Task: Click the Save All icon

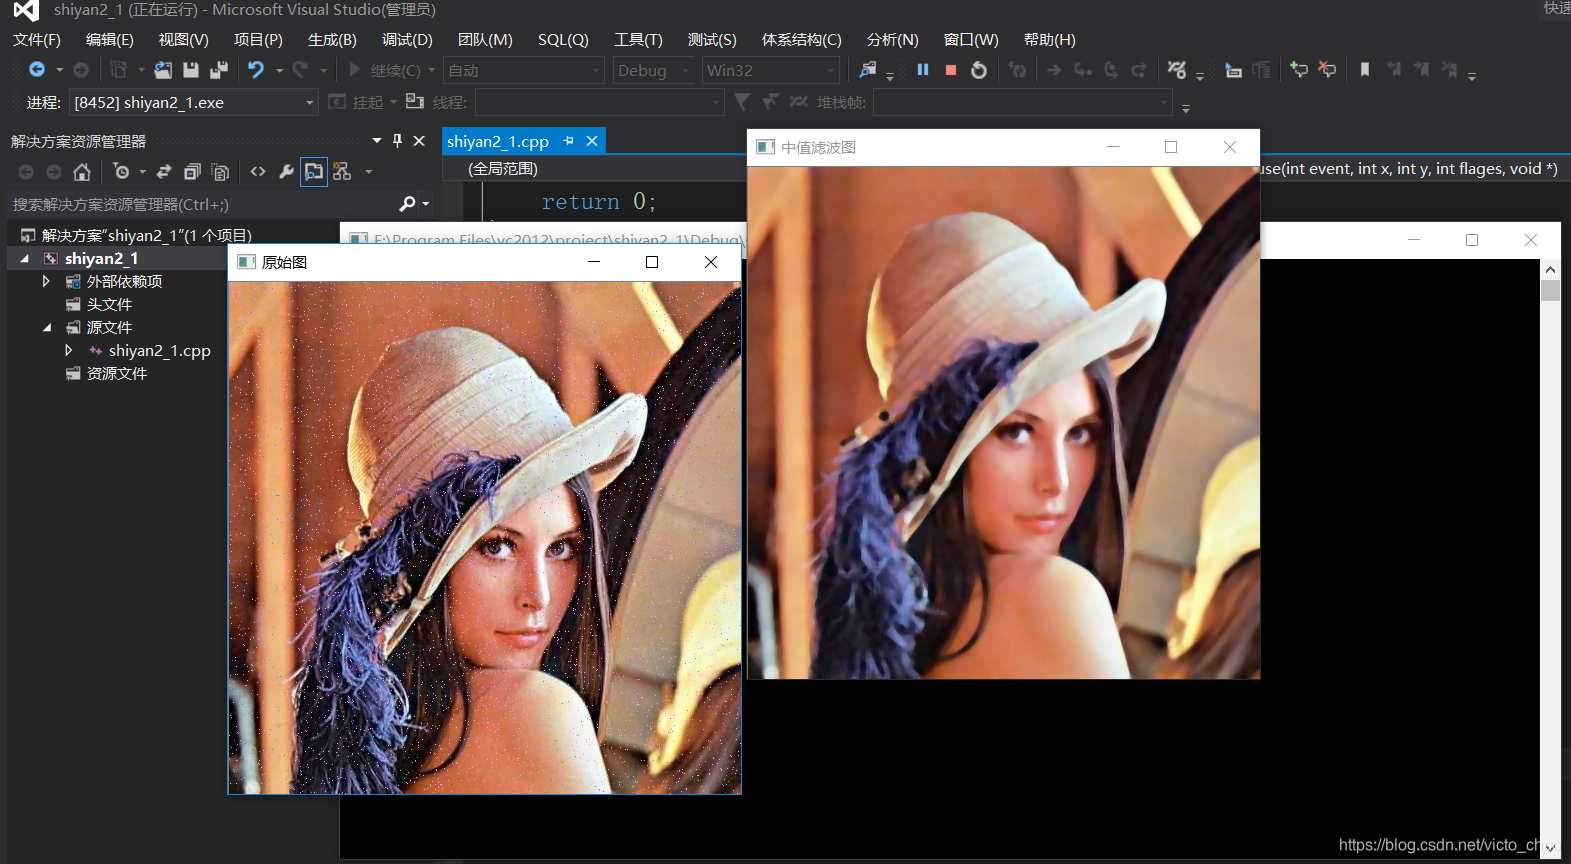Action: 219,70
